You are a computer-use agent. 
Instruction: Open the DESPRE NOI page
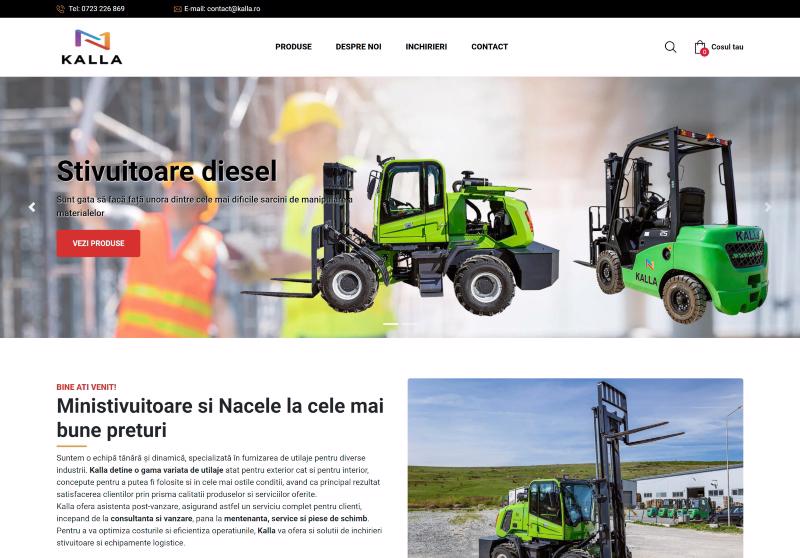click(x=358, y=47)
